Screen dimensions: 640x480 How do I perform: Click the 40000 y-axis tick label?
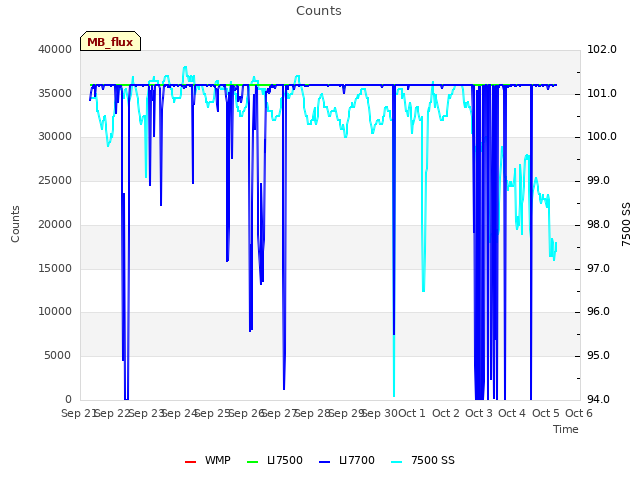click(x=55, y=49)
